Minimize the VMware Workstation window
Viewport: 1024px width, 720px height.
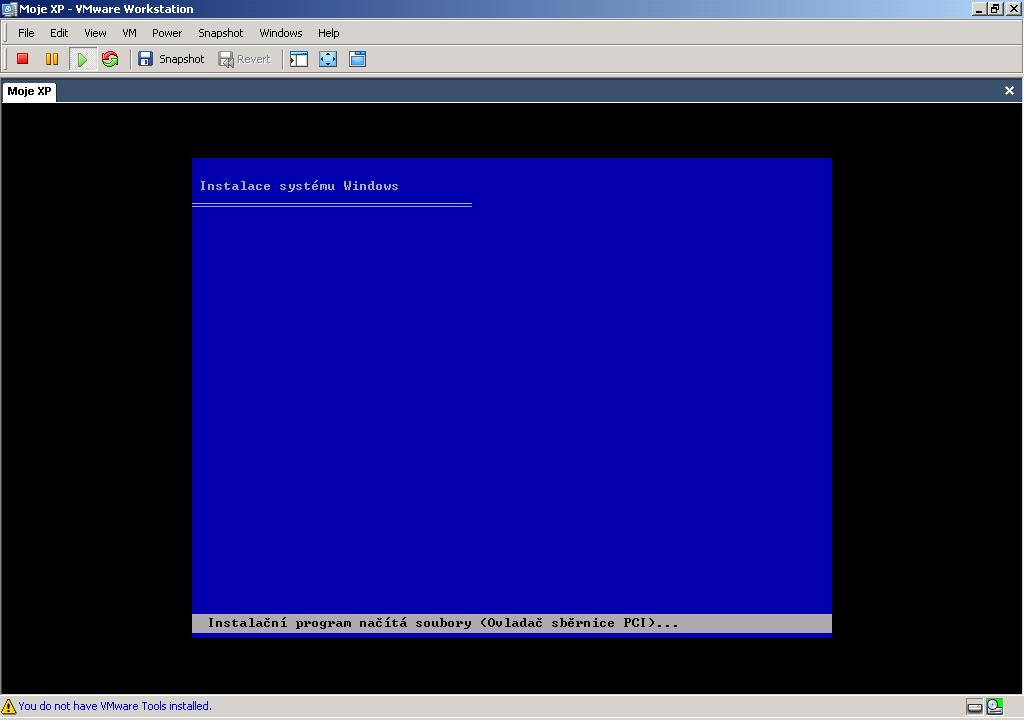(x=978, y=9)
